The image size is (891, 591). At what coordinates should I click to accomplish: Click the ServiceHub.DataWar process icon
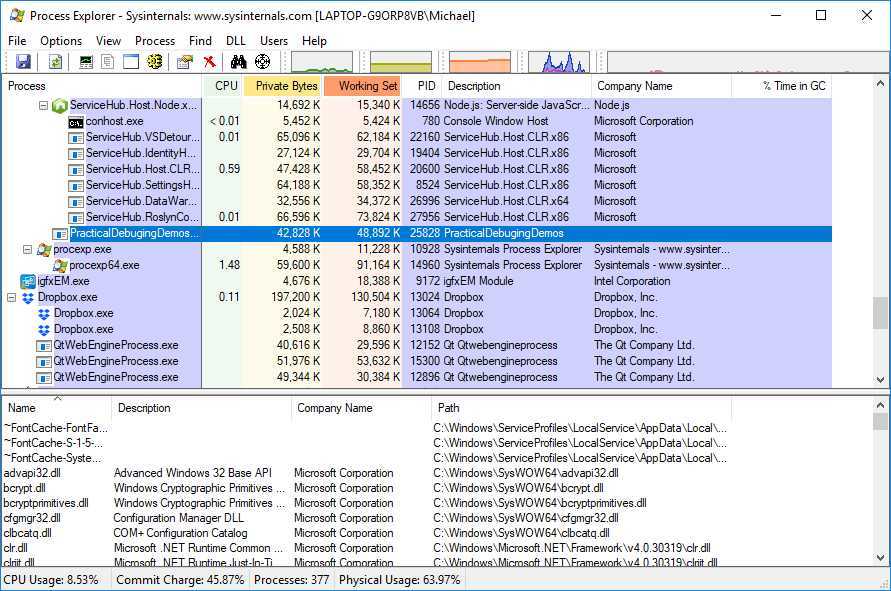pos(76,202)
